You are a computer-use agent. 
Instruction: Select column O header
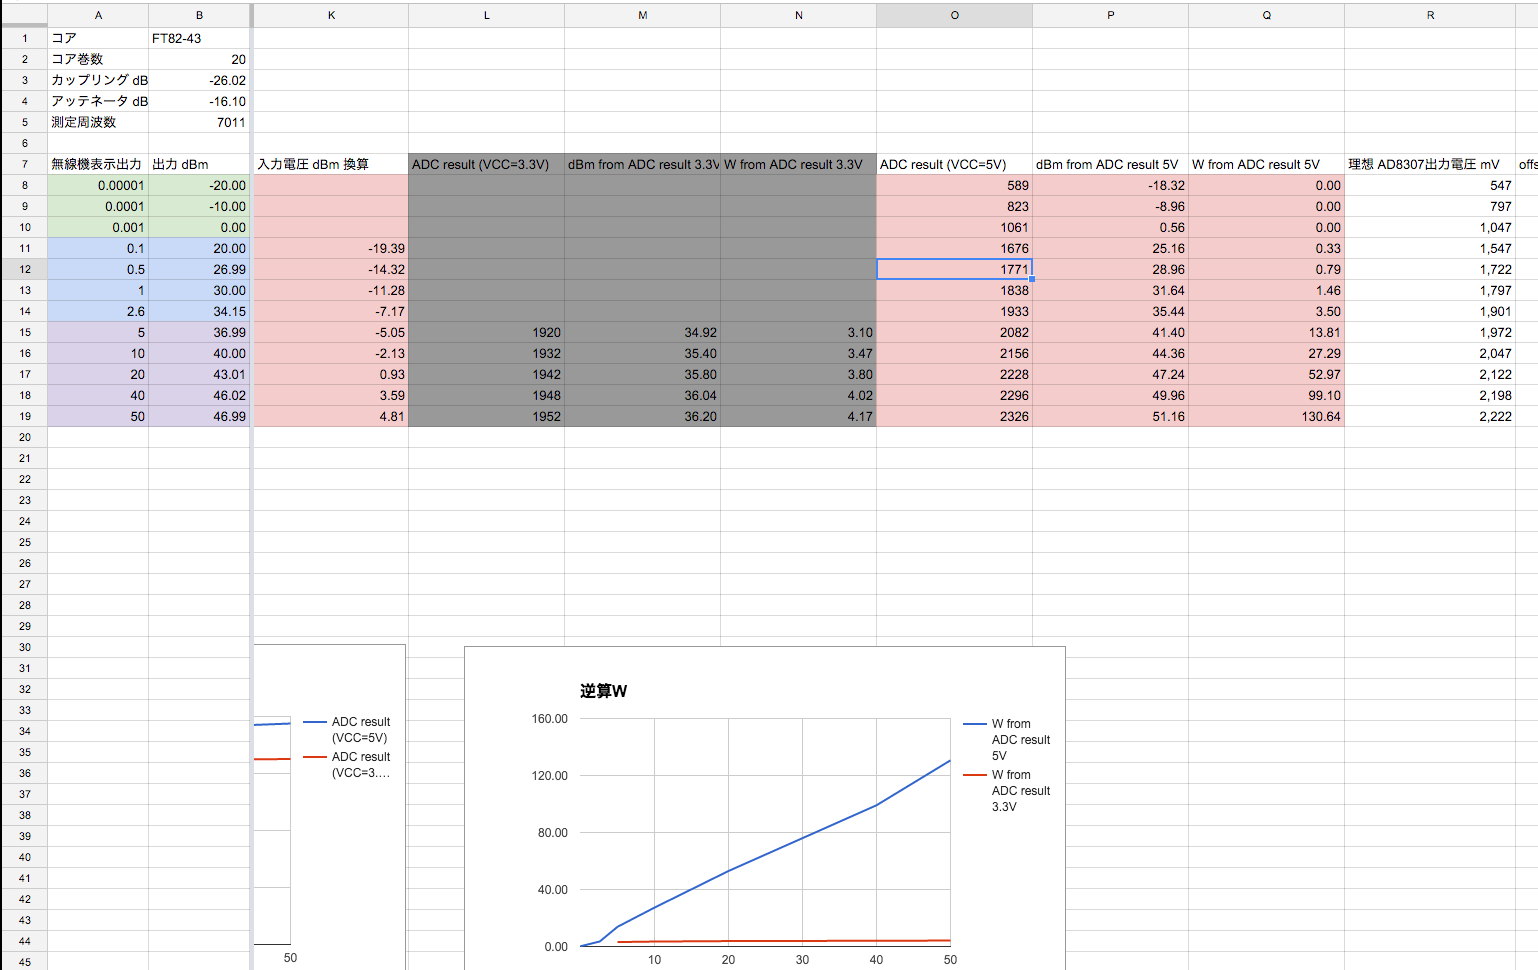[954, 15]
